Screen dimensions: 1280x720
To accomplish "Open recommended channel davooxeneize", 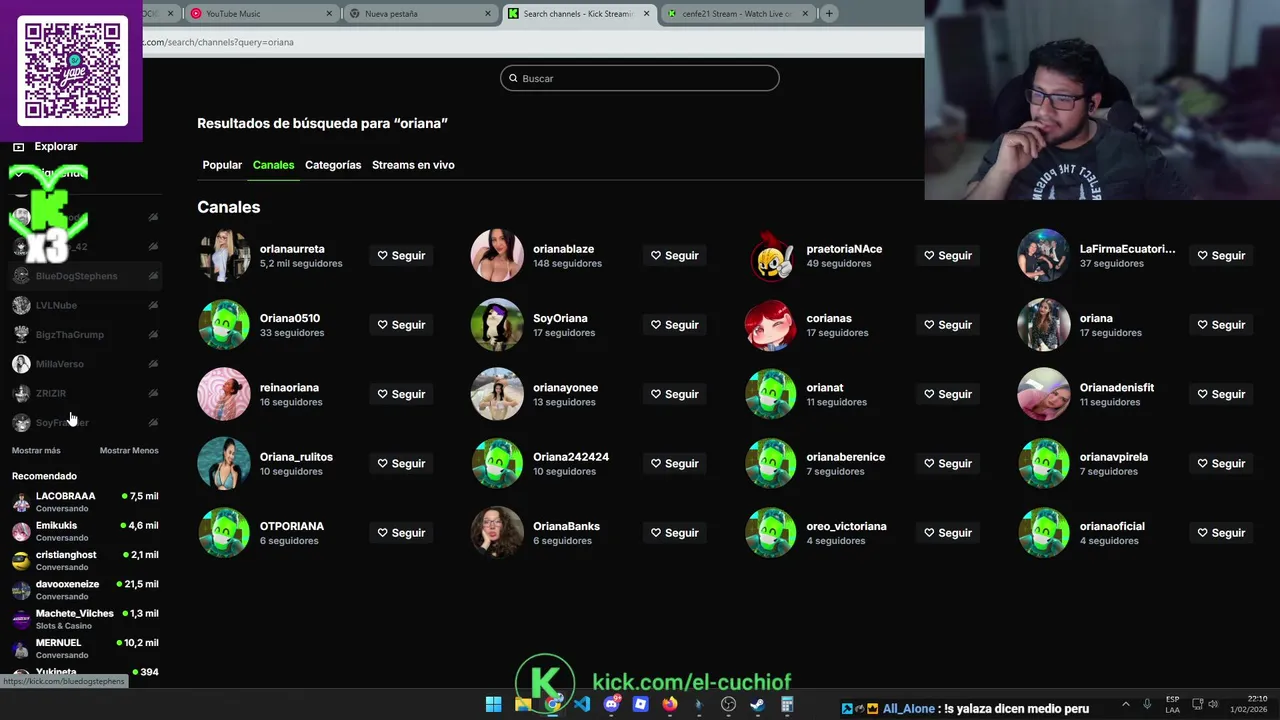I will coord(85,590).
